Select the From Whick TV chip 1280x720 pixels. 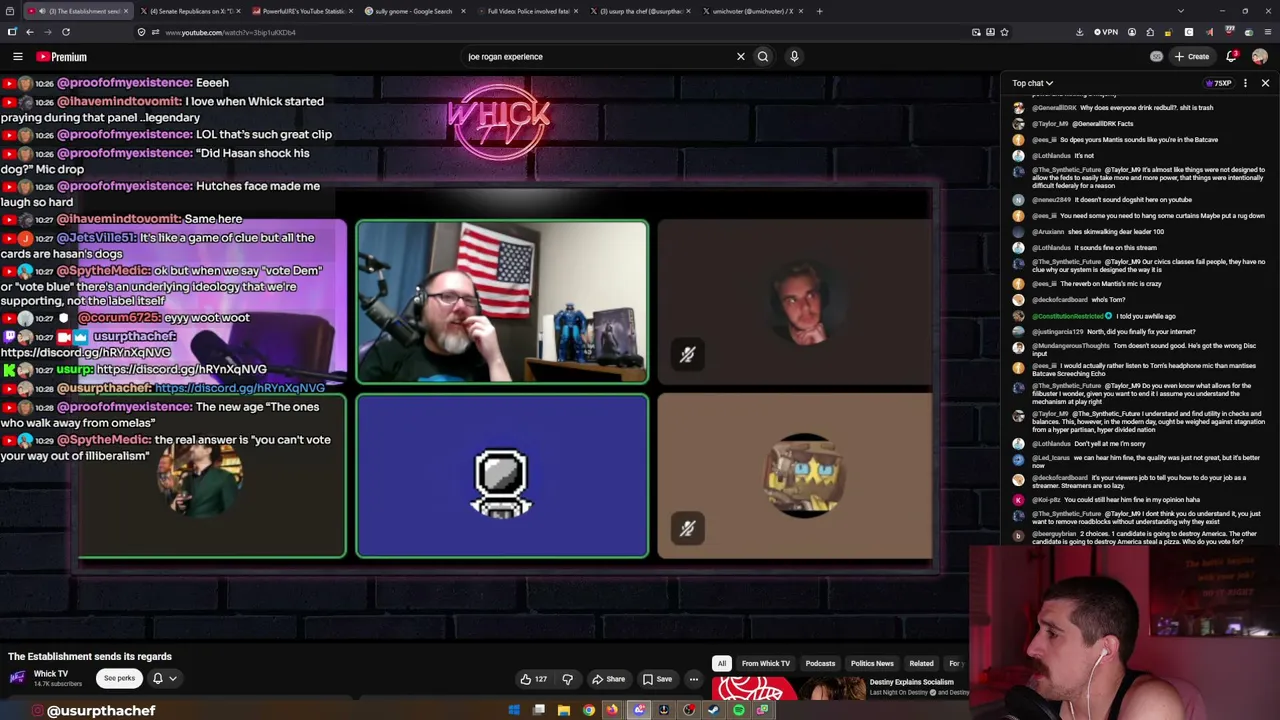(766, 663)
